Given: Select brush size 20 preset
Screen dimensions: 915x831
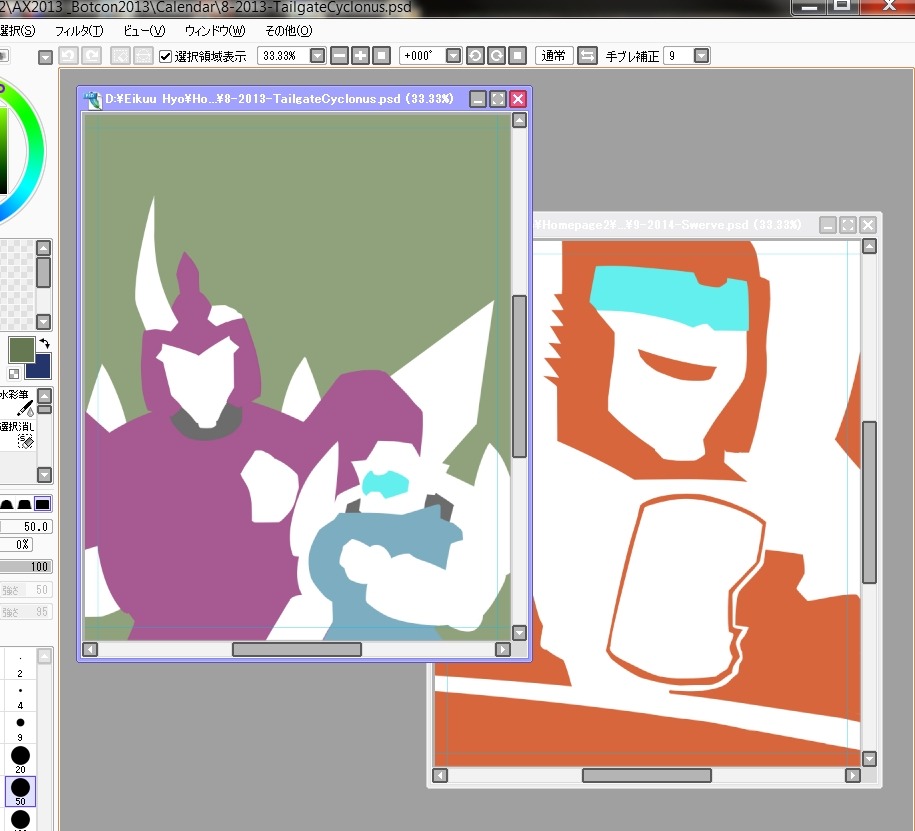Looking at the screenshot, I should (20, 760).
